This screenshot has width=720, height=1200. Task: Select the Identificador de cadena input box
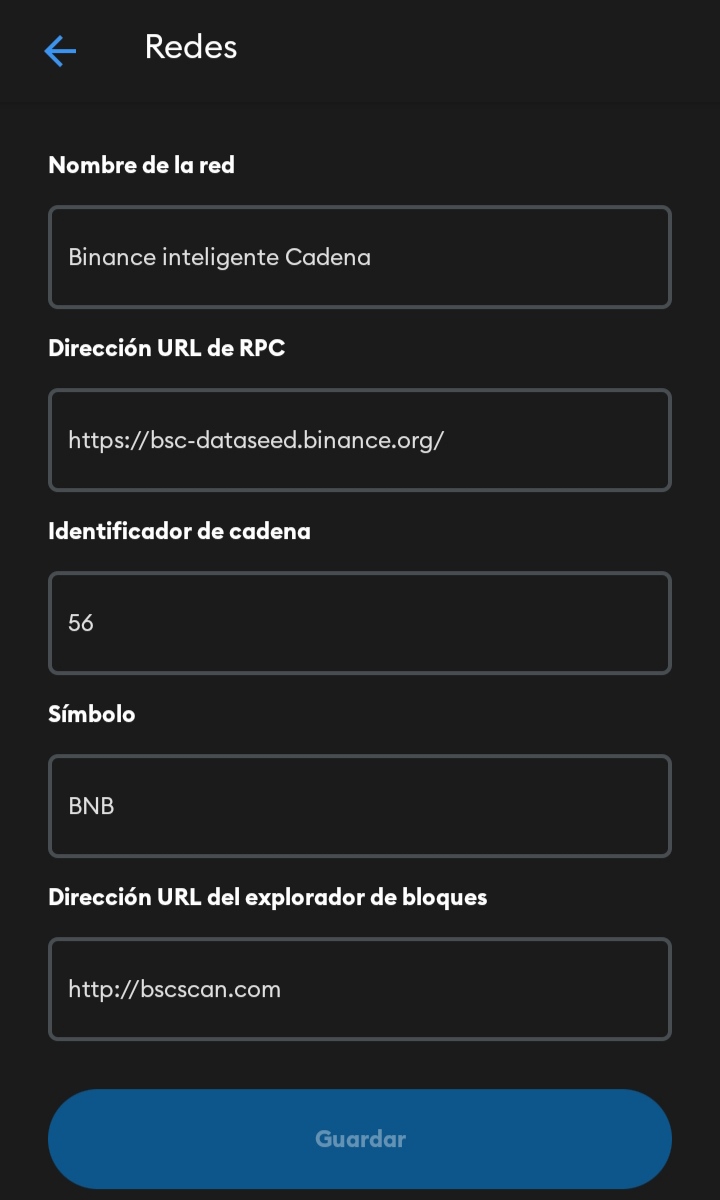(x=360, y=623)
